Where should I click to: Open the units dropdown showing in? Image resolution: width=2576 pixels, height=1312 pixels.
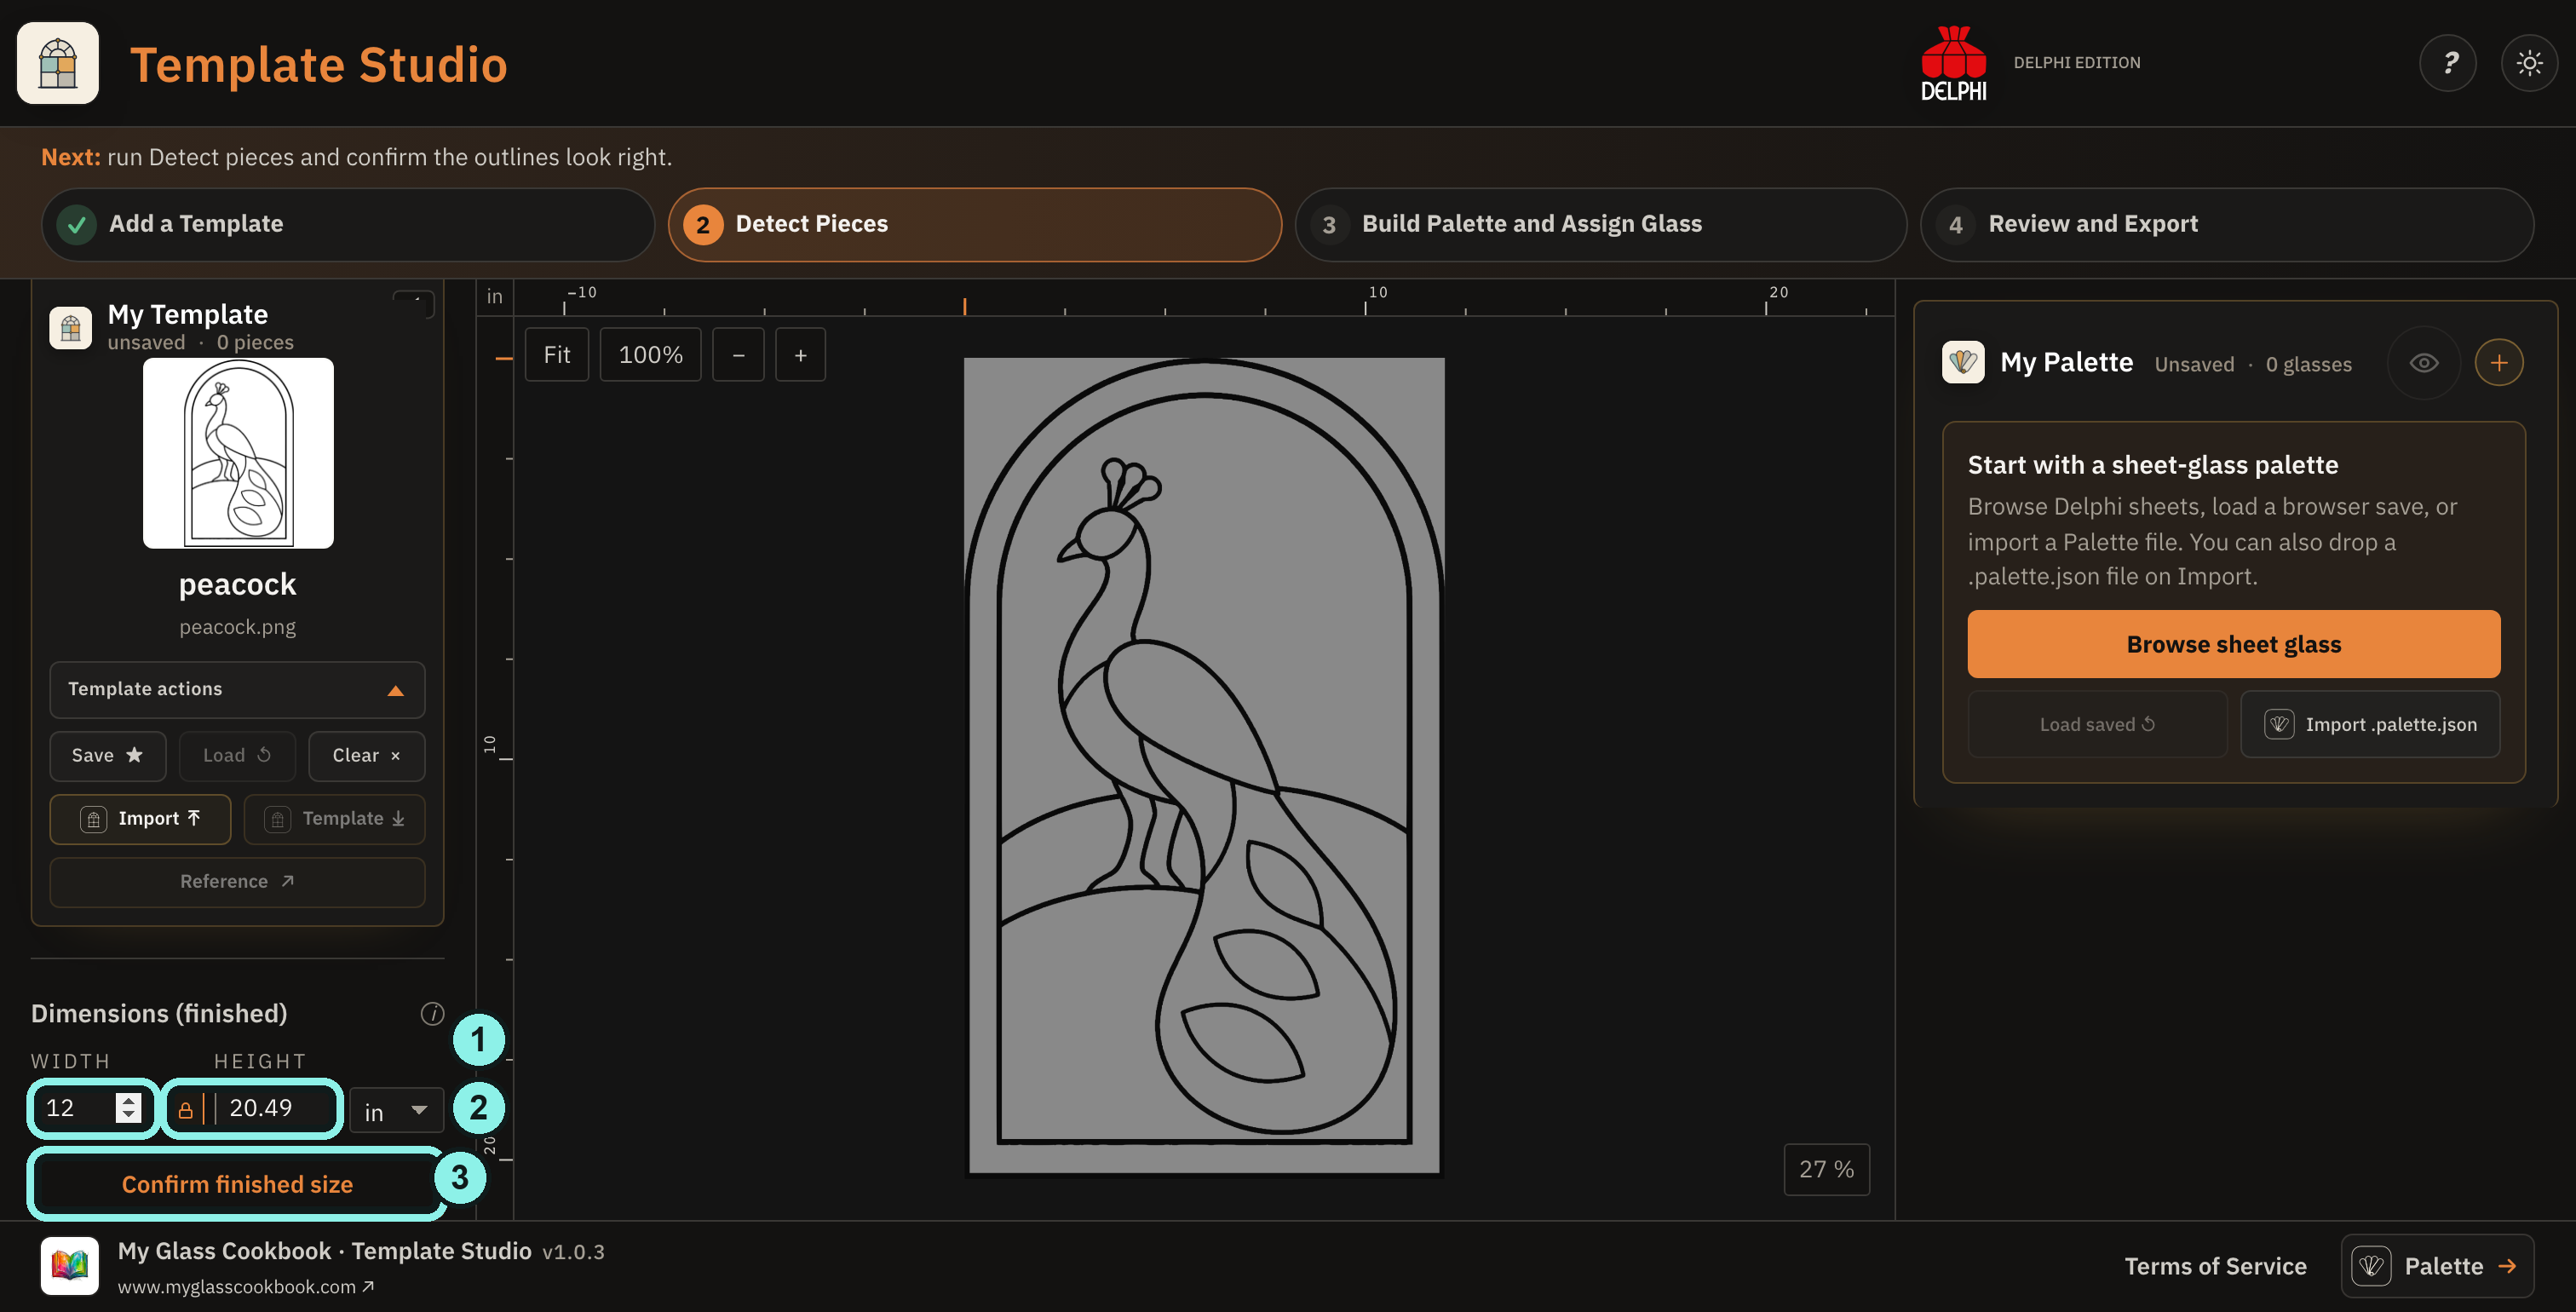coord(396,1110)
